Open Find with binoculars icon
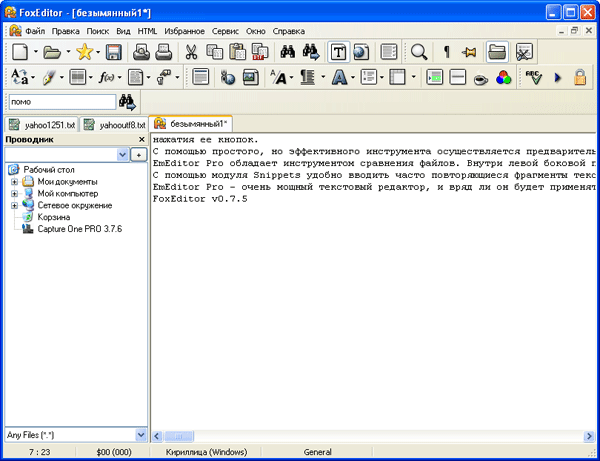 [287, 52]
